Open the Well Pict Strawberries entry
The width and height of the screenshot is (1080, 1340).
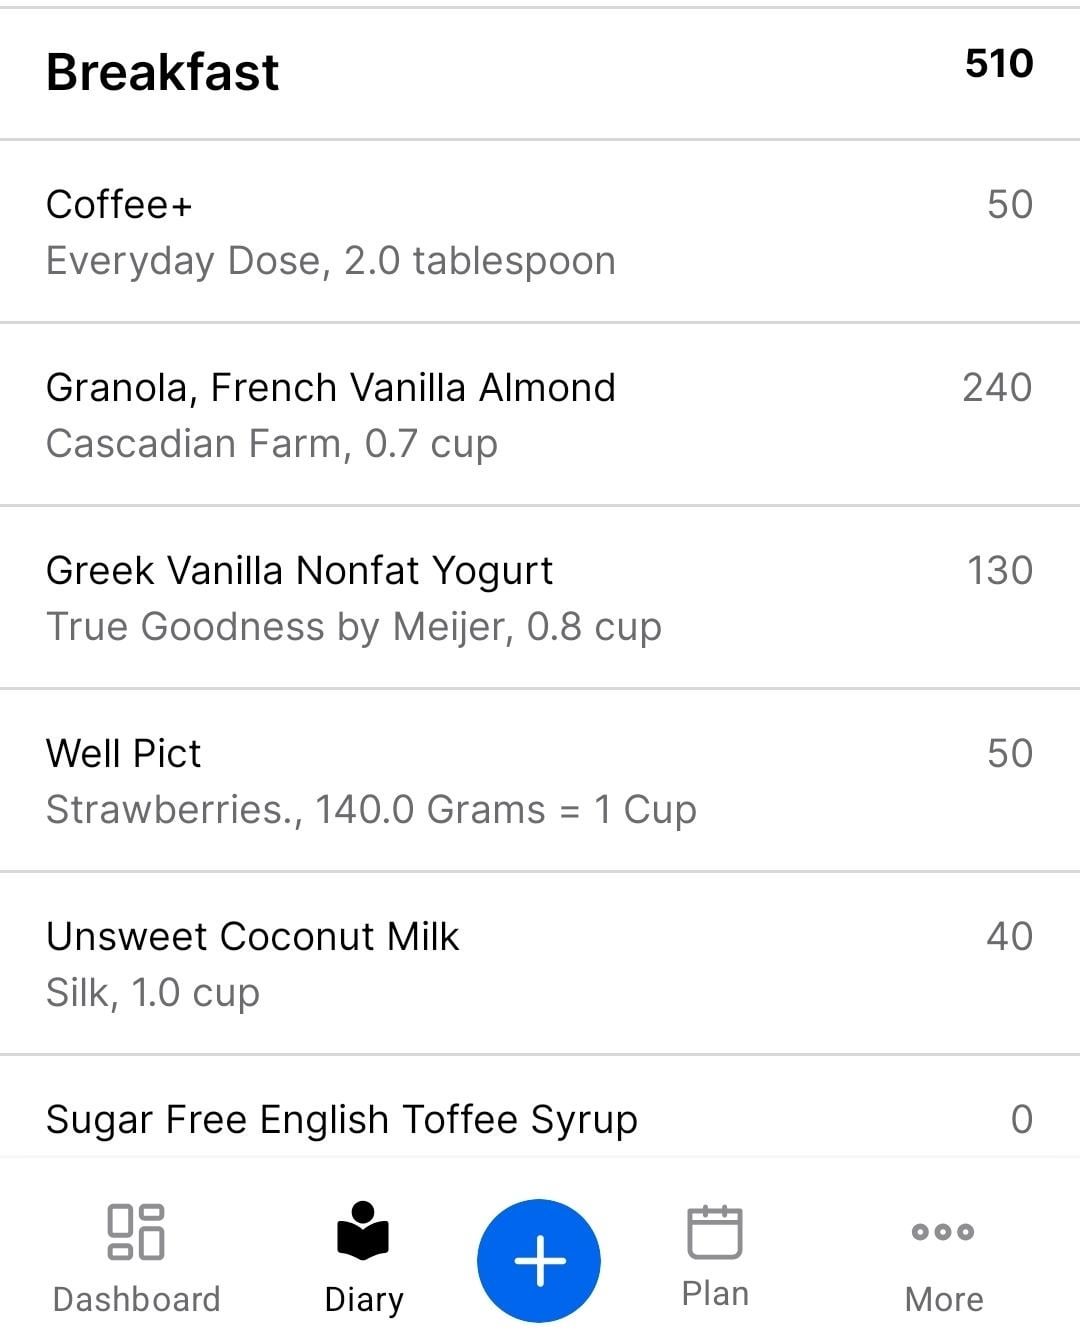[540, 780]
